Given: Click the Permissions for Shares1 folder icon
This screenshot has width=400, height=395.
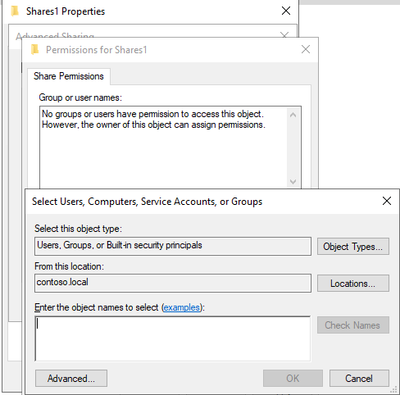Looking at the screenshot, I should pos(35,50).
